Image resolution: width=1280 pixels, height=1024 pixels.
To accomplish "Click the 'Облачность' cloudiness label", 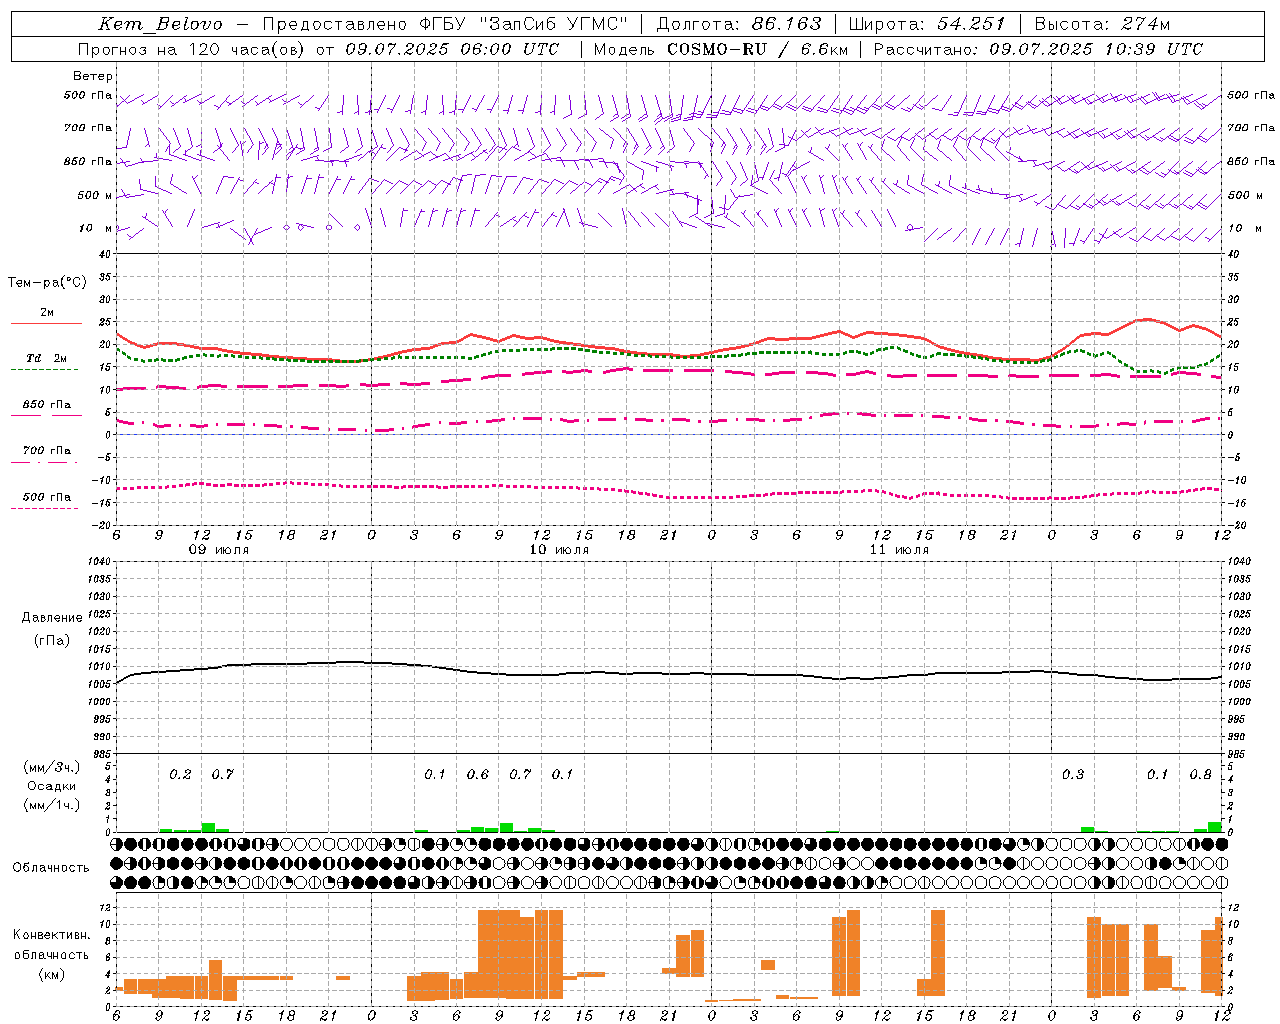I will pos(51,867).
